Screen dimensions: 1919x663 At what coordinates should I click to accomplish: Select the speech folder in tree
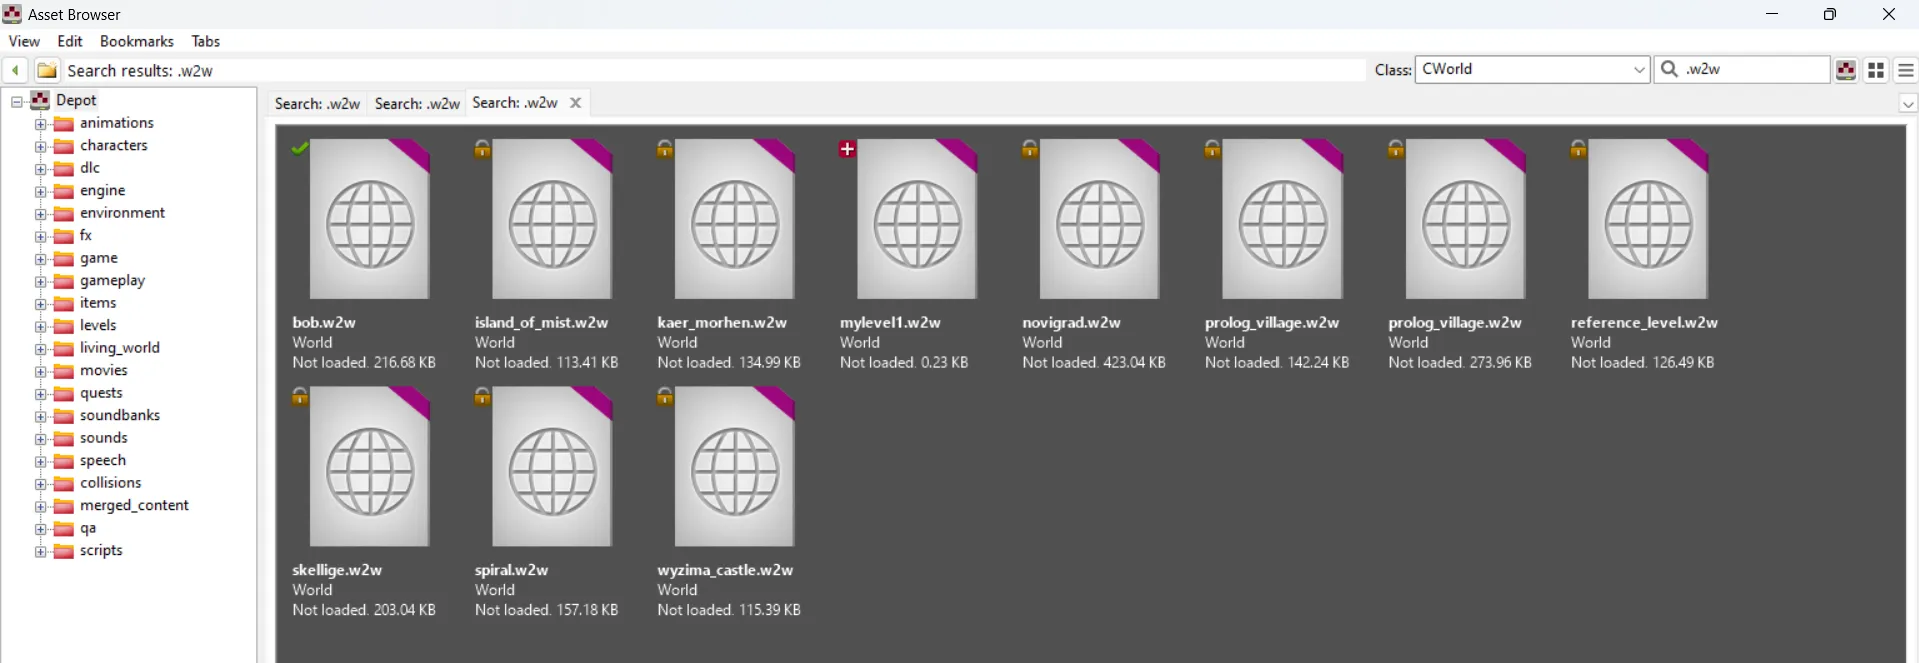[x=103, y=460]
